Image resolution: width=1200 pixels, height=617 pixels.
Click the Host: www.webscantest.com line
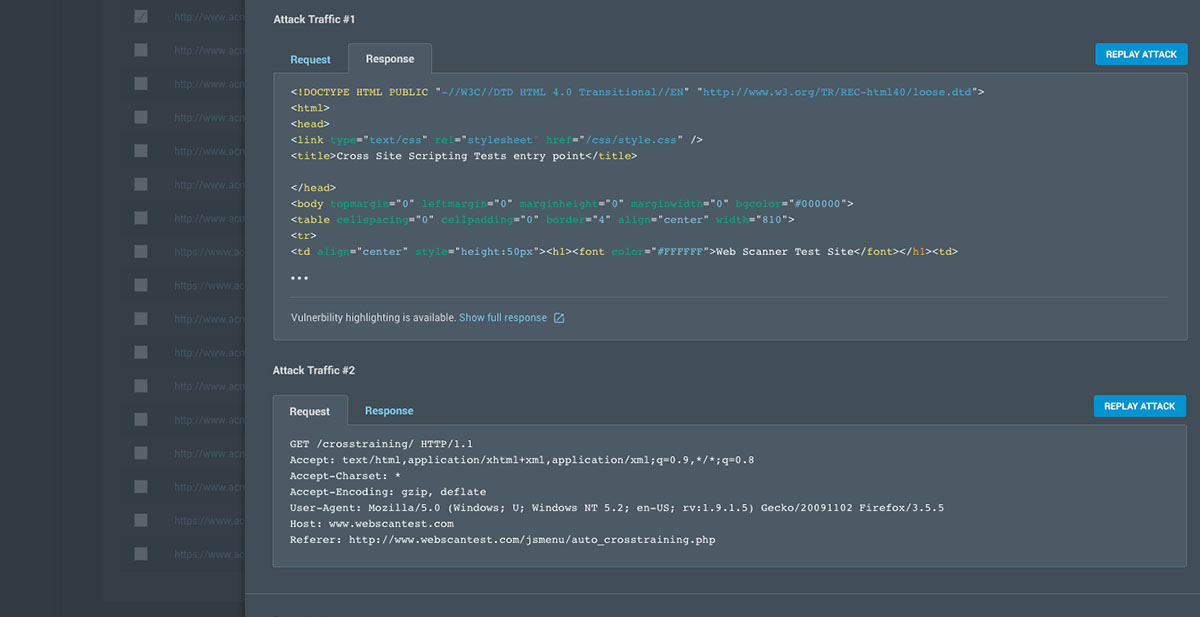372,524
